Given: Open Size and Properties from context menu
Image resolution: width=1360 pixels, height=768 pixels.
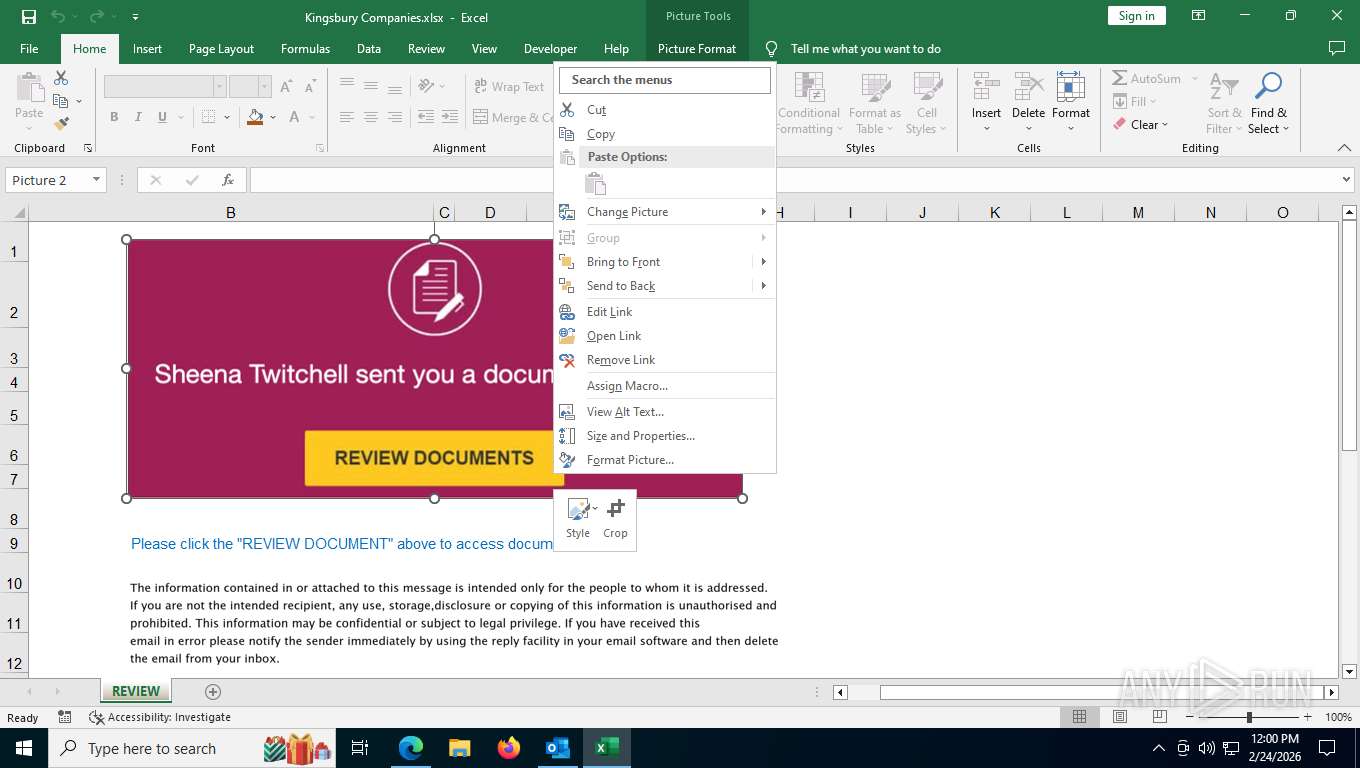Looking at the screenshot, I should click(x=665, y=436).
